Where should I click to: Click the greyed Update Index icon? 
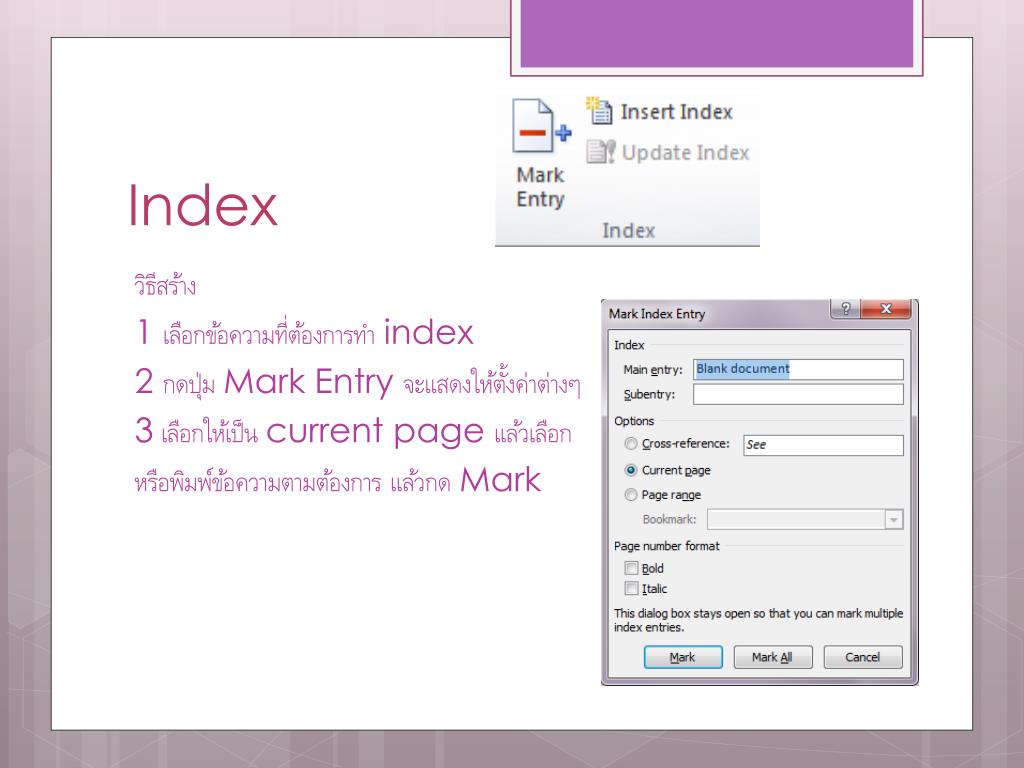[x=600, y=152]
